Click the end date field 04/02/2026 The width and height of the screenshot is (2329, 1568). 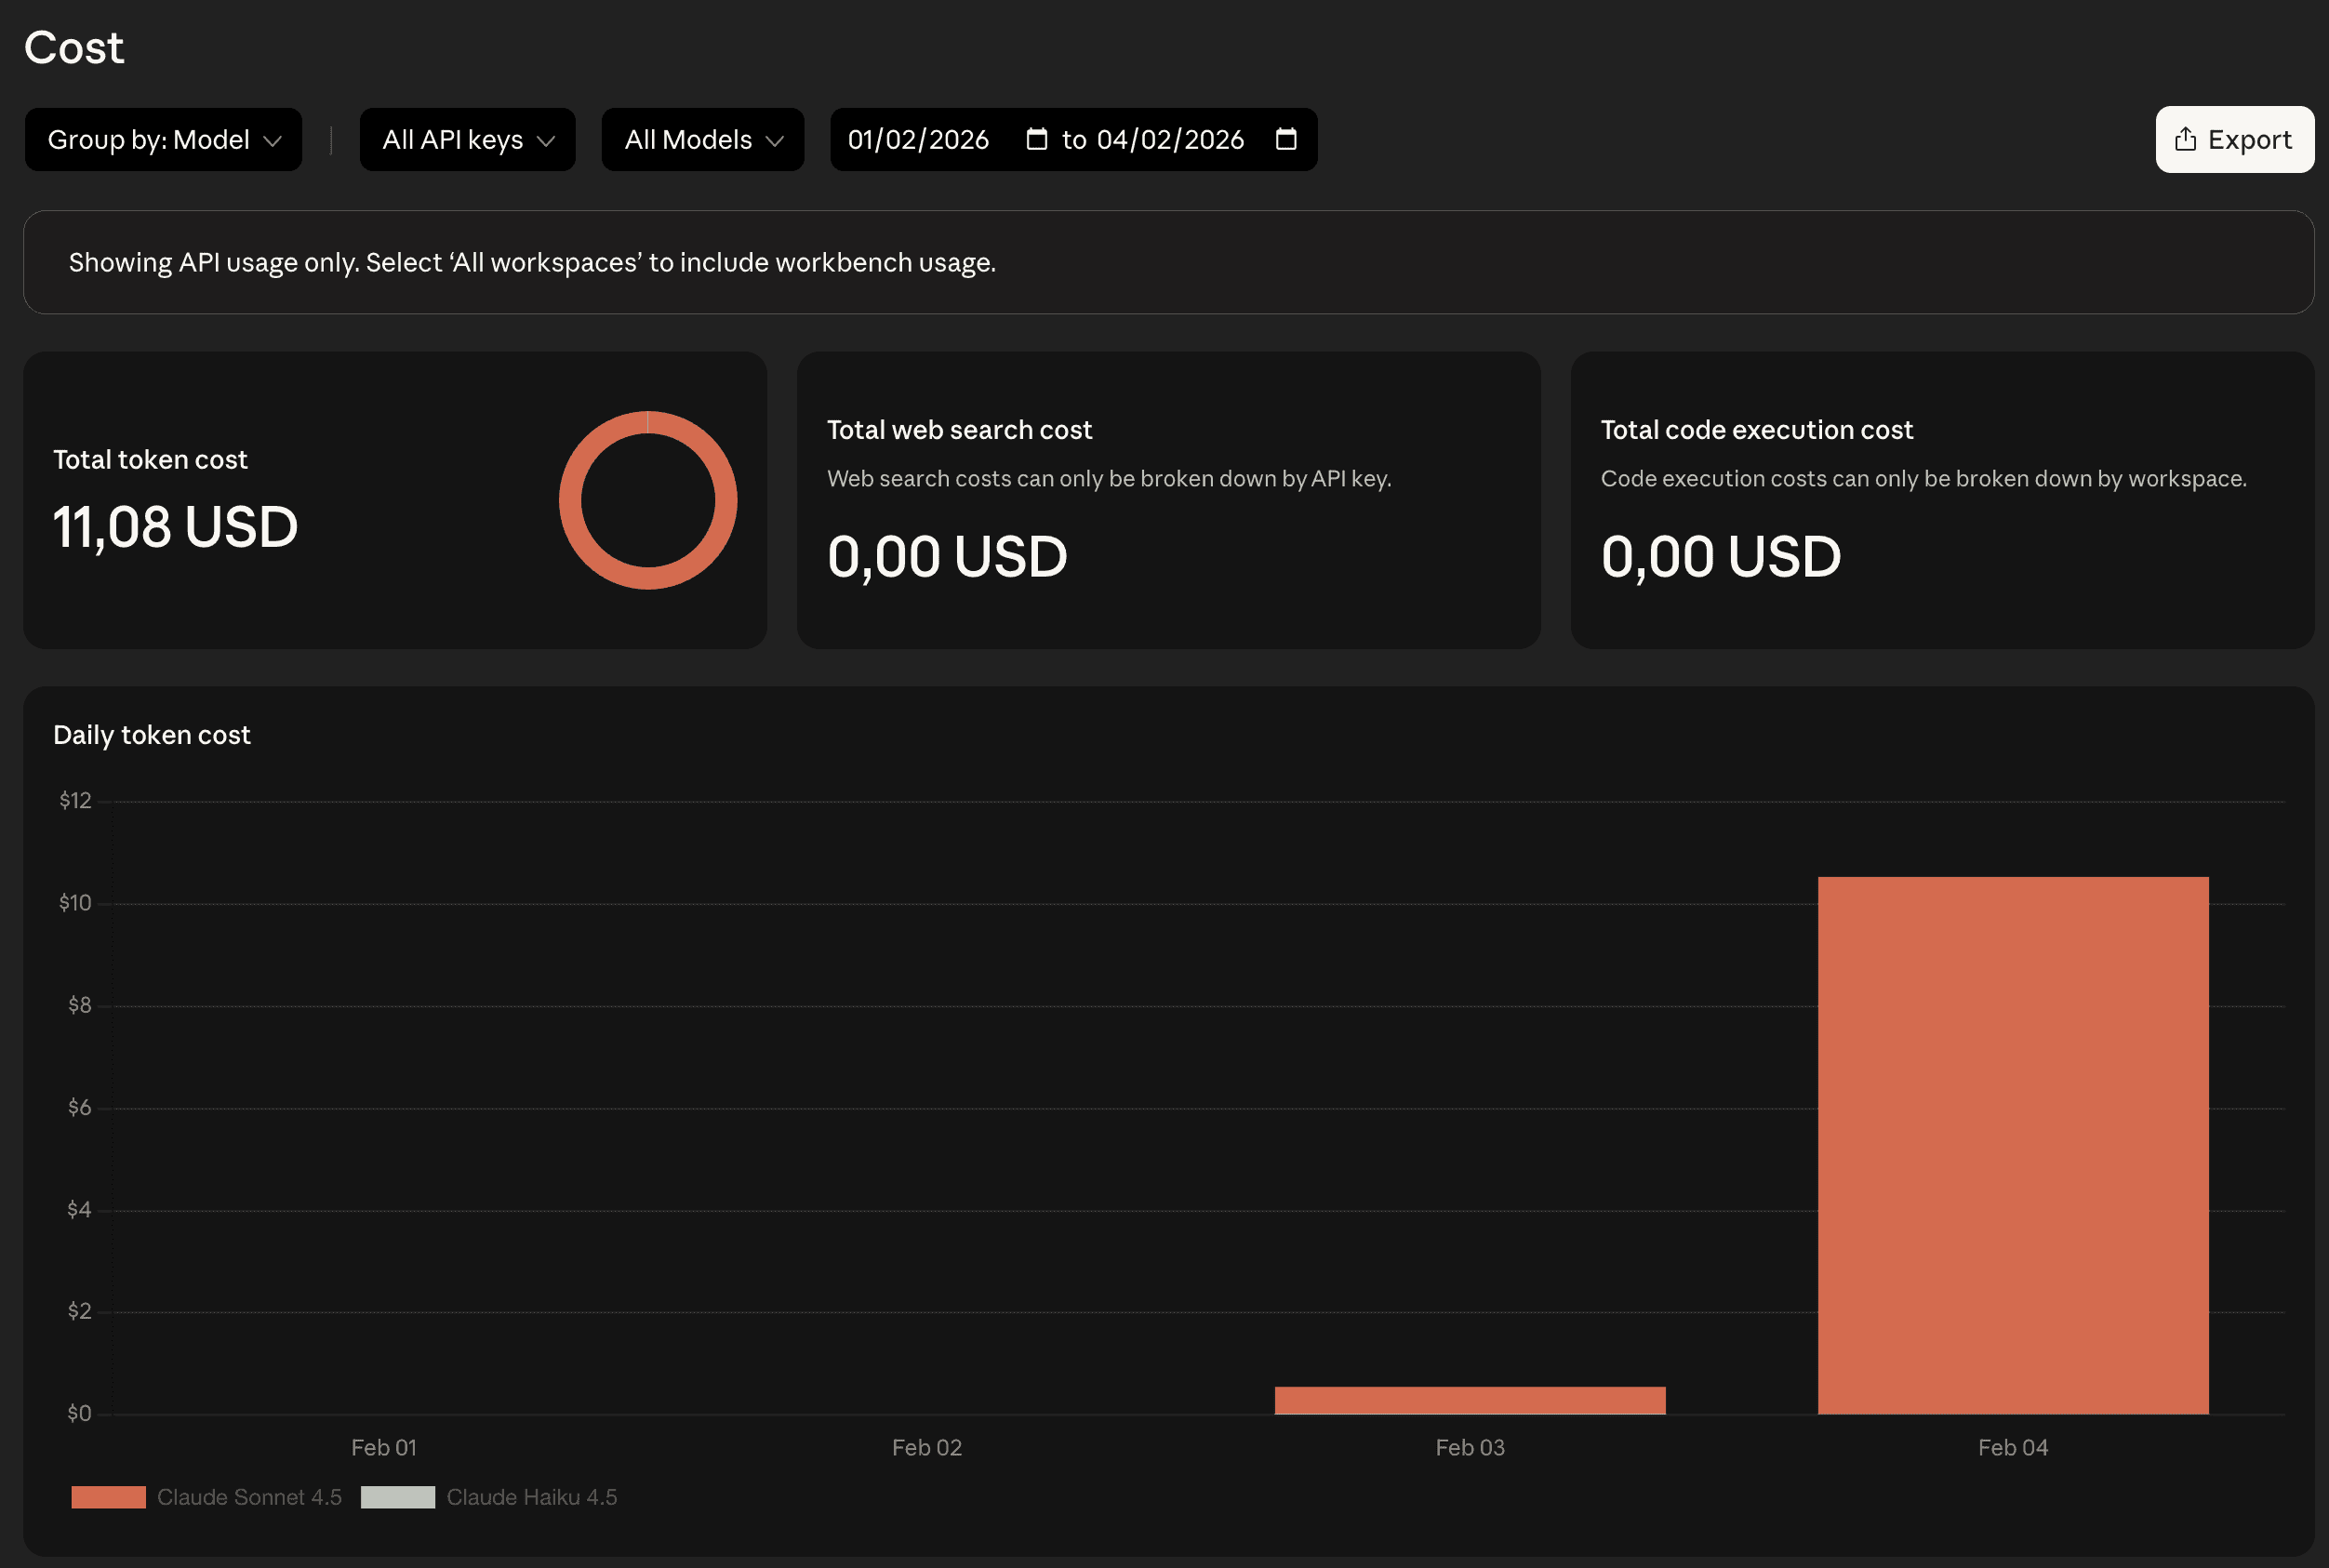coord(1169,140)
